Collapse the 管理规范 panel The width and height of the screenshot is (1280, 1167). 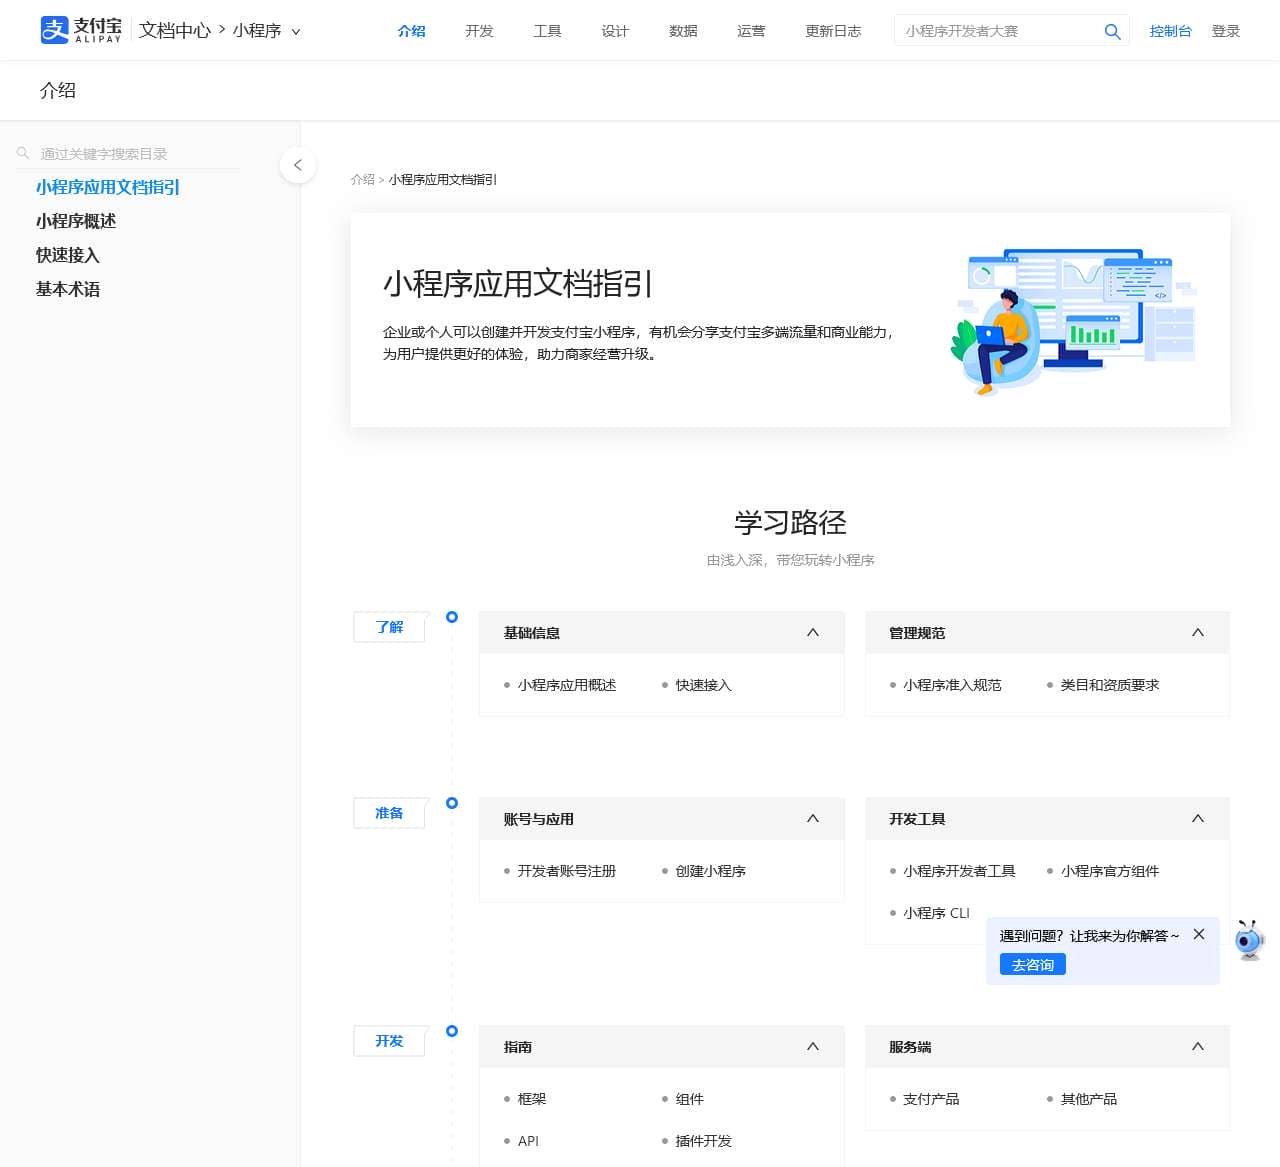(x=1197, y=632)
